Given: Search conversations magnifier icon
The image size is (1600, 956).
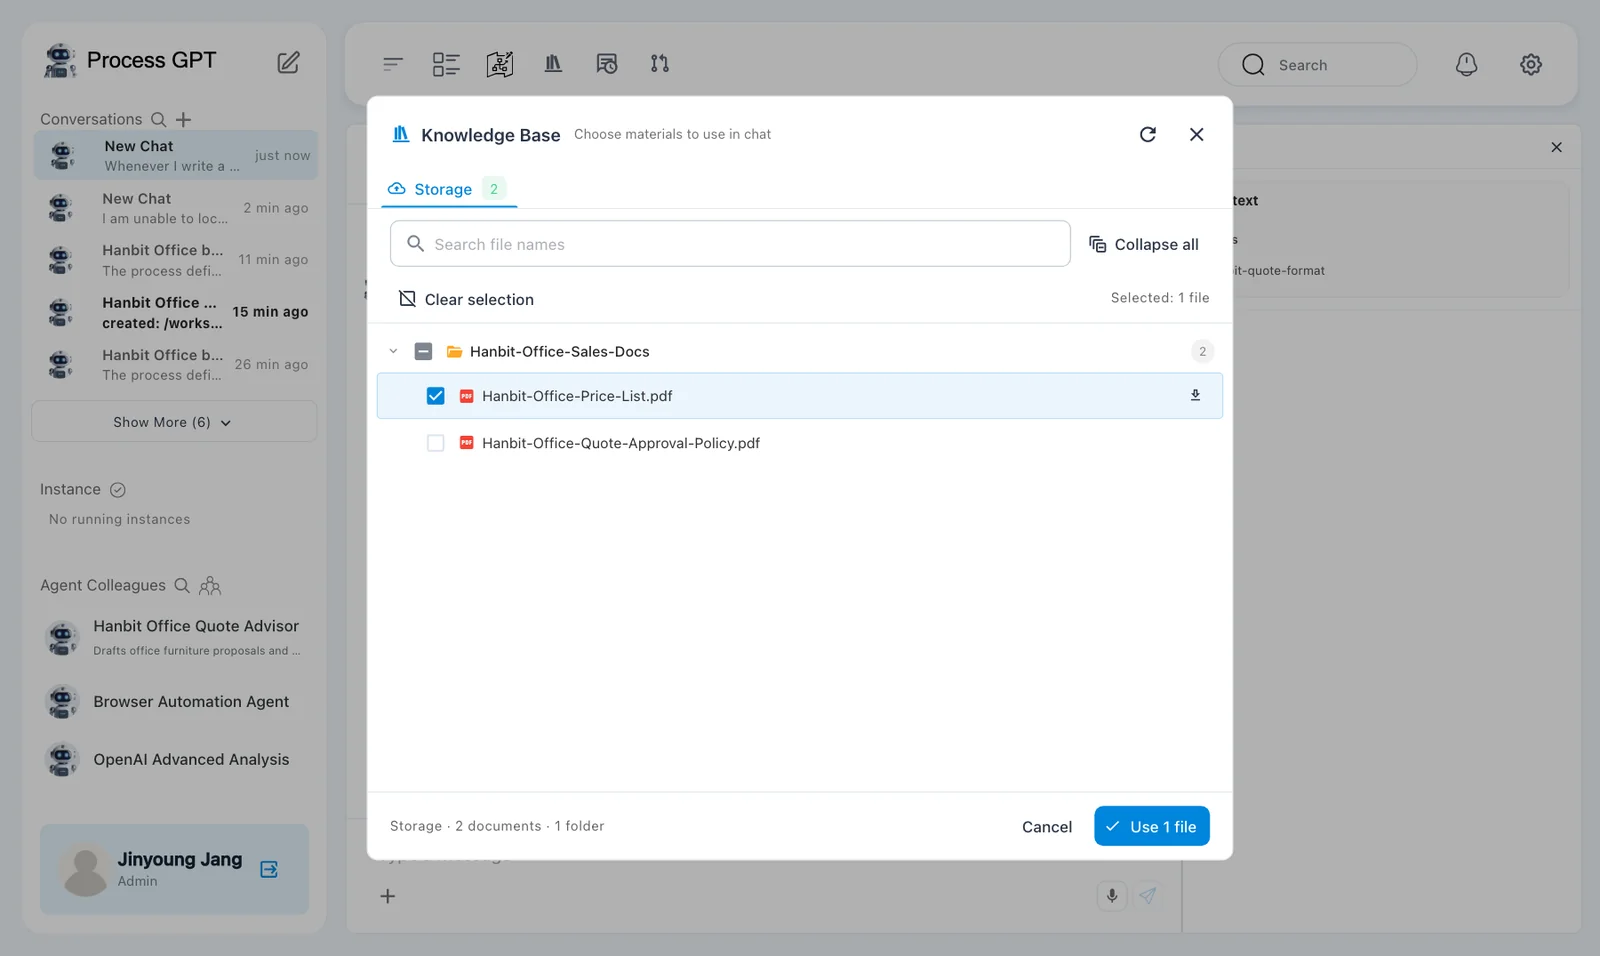Looking at the screenshot, I should 158,119.
